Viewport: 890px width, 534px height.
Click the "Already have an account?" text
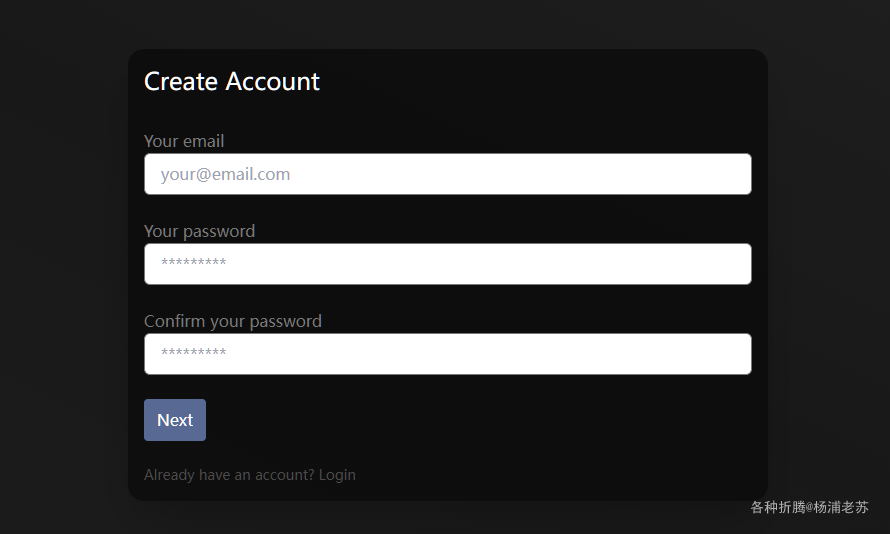coord(229,475)
